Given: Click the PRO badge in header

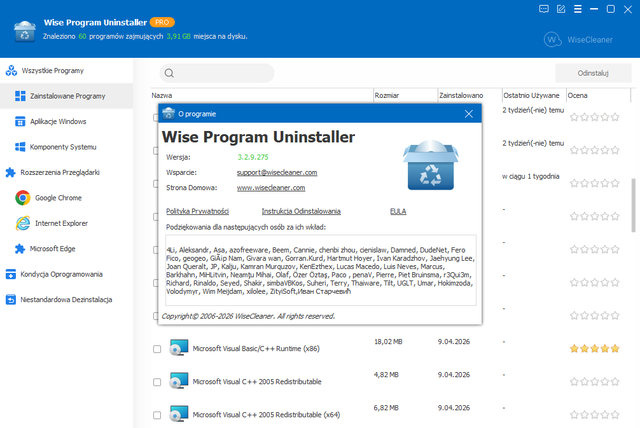Looking at the screenshot, I should click(x=162, y=22).
